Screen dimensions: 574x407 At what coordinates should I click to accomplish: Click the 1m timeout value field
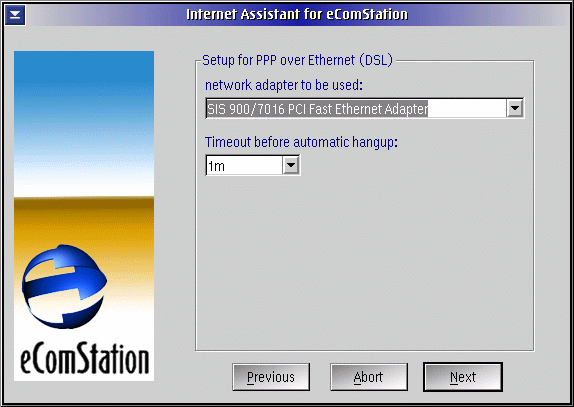pyautogui.click(x=245, y=165)
